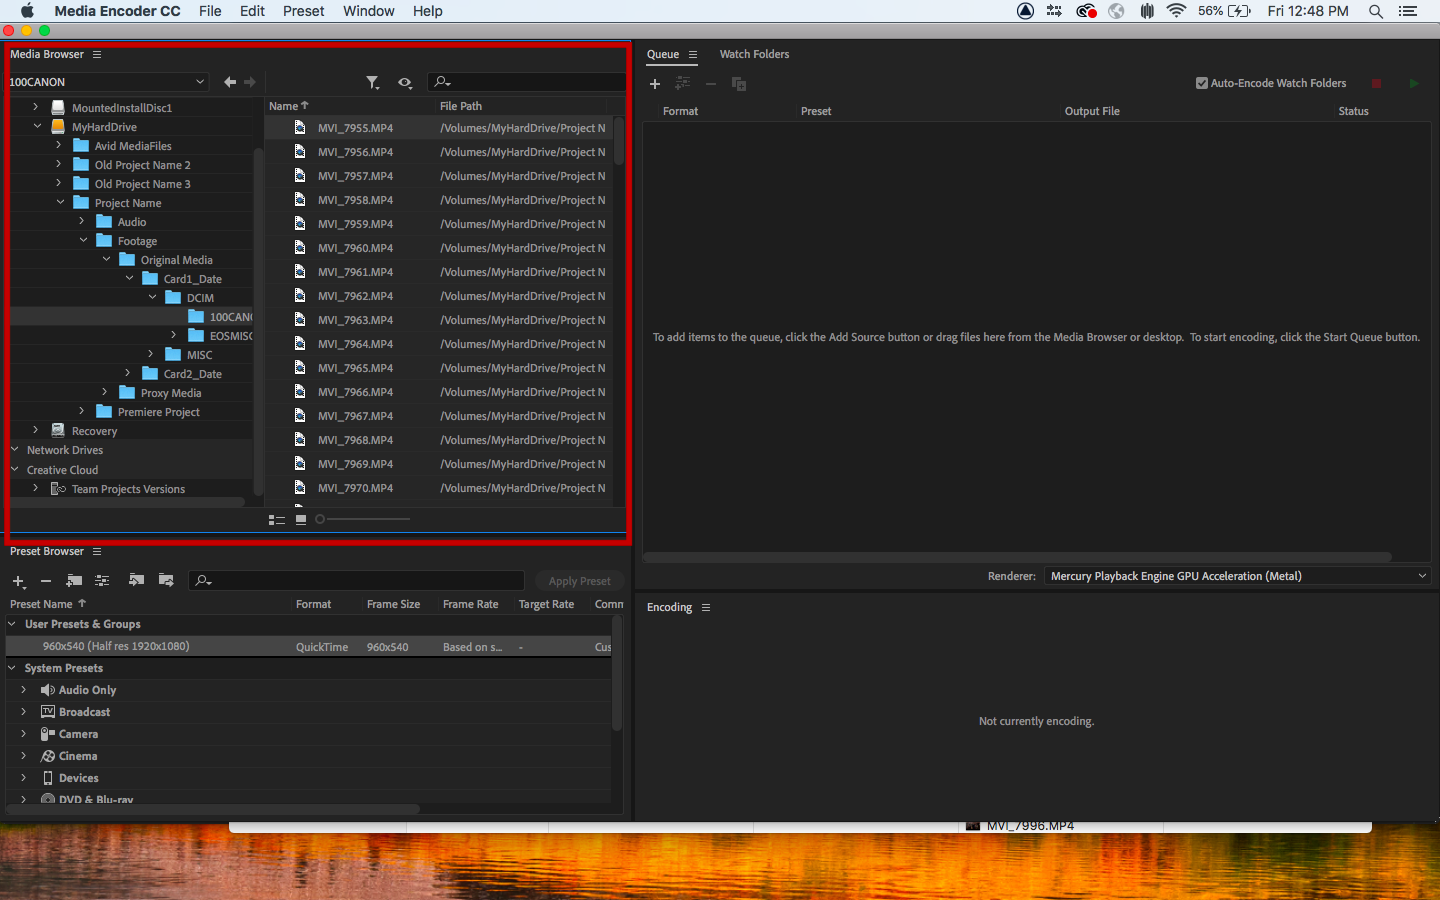Expand MountedInstallDisc1 in the tree
Viewport: 1440px width, 900px height.
(36, 107)
